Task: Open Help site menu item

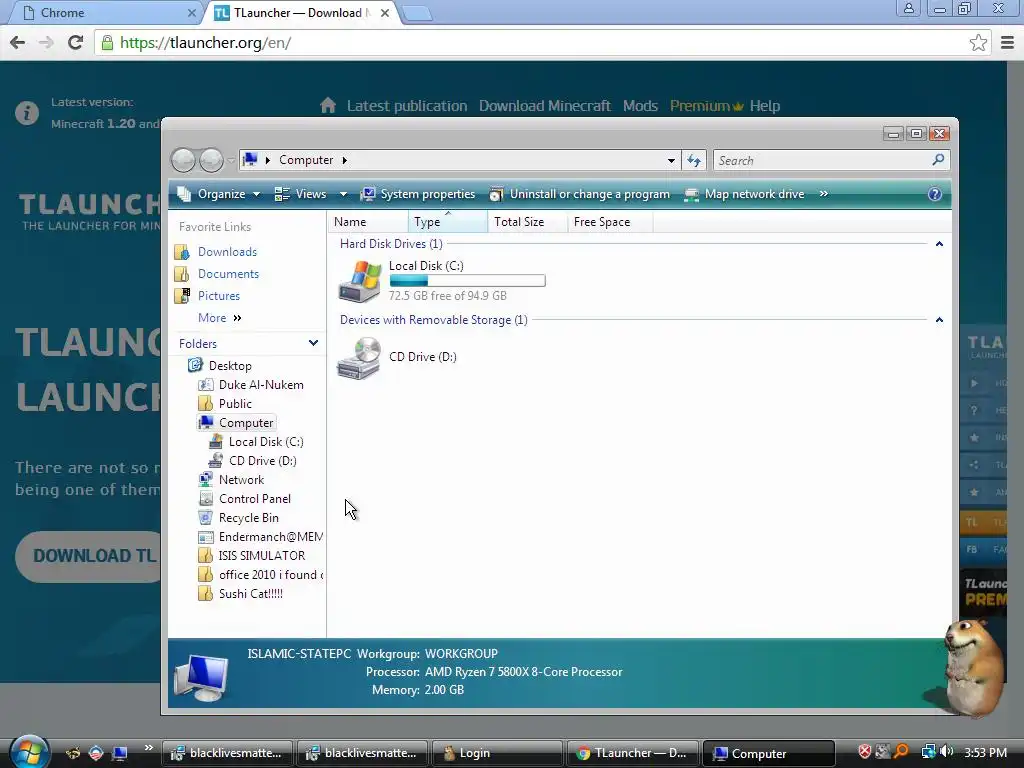Action: coord(765,106)
